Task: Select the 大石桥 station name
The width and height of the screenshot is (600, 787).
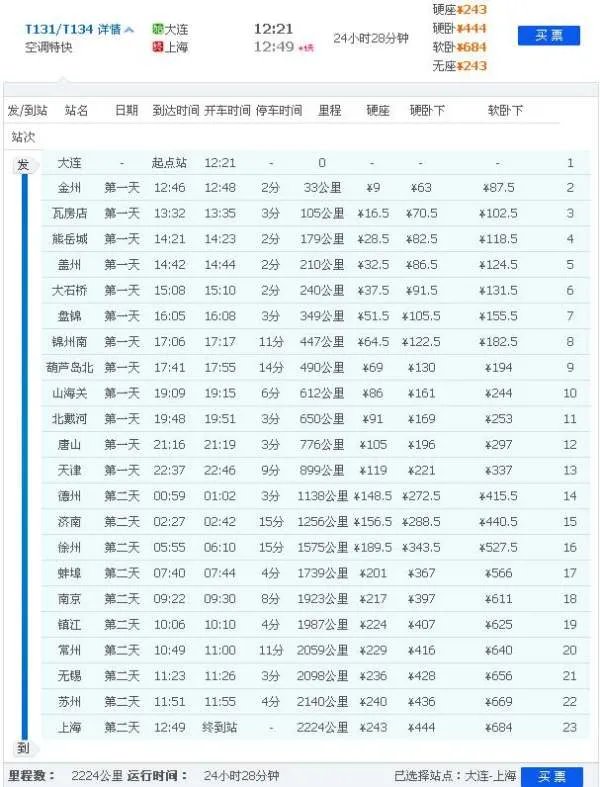Action: (69, 290)
